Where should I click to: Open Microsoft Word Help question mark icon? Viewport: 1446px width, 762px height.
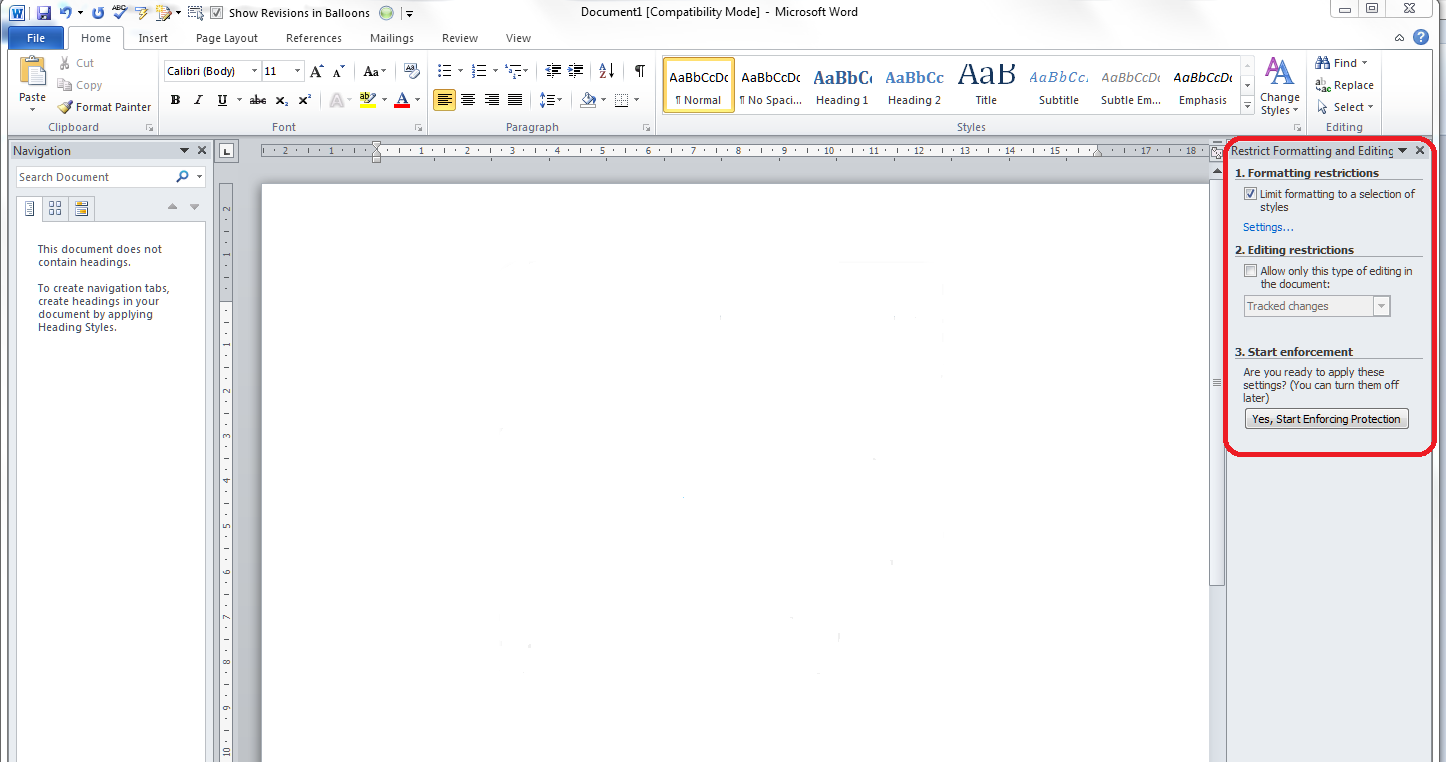(x=1421, y=38)
